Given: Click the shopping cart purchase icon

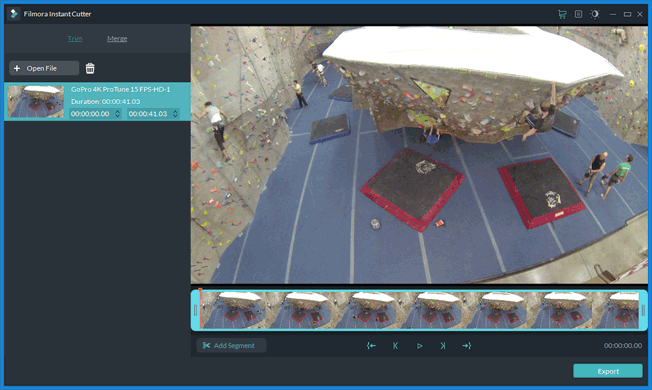Looking at the screenshot, I should click(x=562, y=14).
